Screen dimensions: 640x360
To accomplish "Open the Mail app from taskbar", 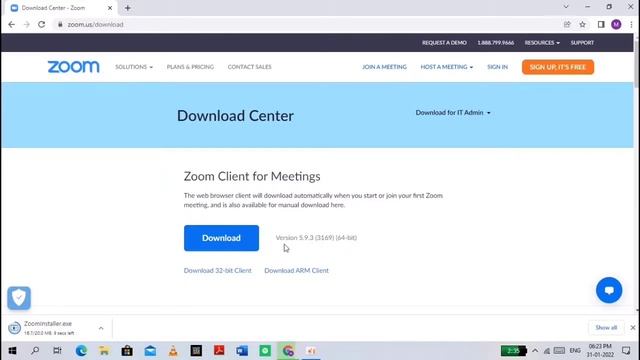I will pos(150,351).
